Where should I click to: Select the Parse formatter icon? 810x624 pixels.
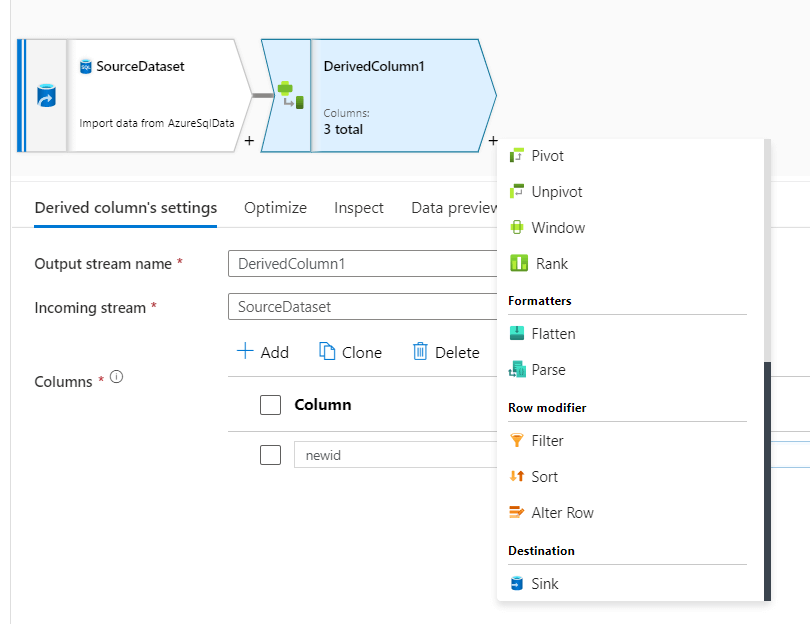(517, 370)
